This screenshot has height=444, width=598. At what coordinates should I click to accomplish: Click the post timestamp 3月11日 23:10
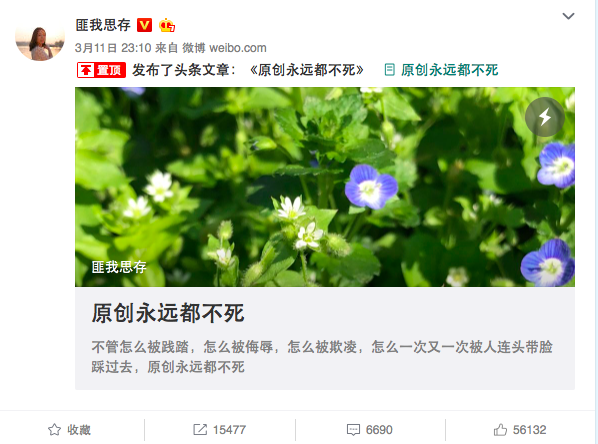click(x=113, y=48)
